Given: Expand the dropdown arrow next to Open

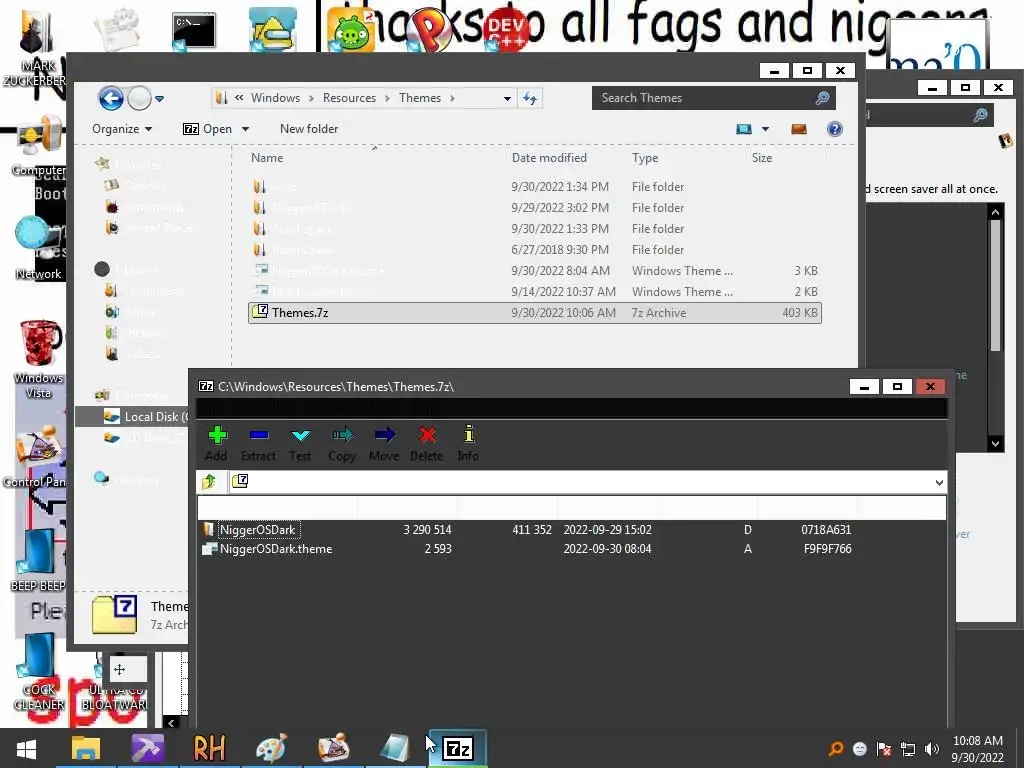Looking at the screenshot, I should pyautogui.click(x=246, y=129).
